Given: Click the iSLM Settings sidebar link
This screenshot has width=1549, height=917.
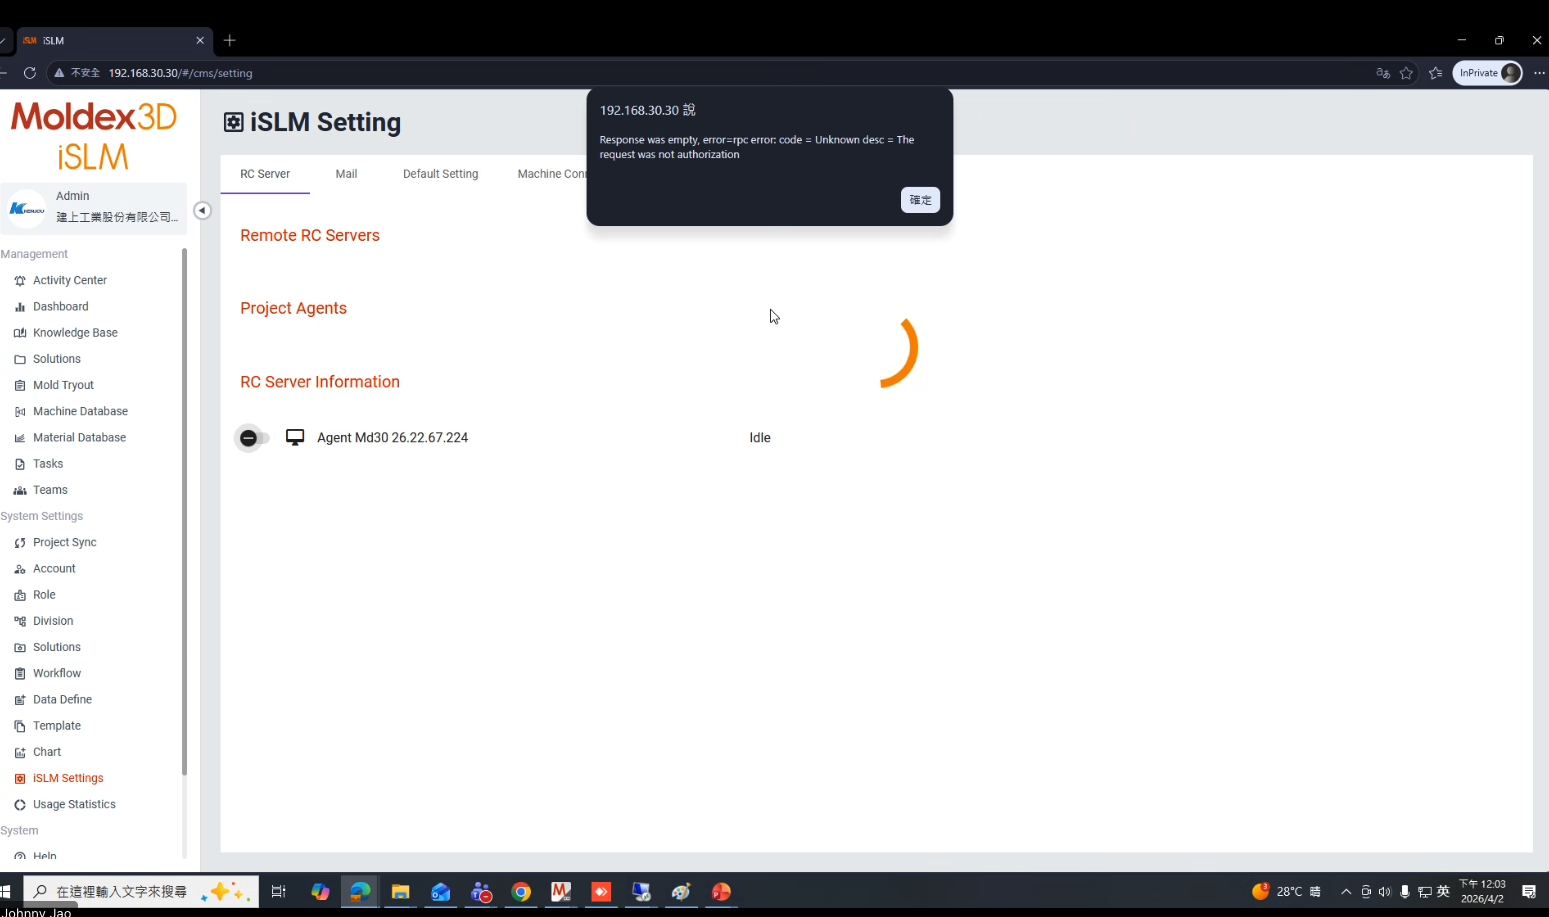Looking at the screenshot, I should click(x=68, y=778).
